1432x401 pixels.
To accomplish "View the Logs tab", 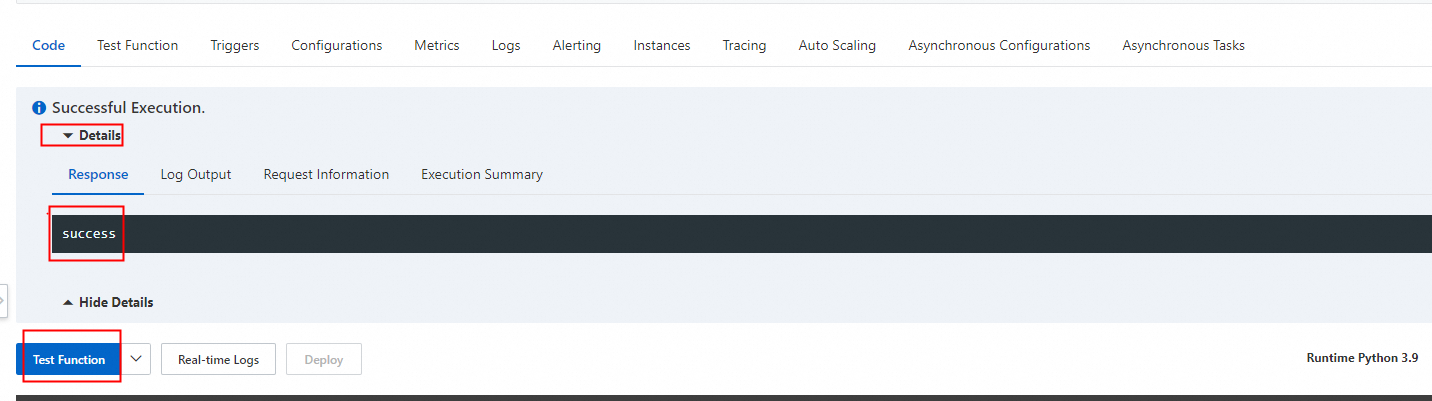I will (506, 45).
